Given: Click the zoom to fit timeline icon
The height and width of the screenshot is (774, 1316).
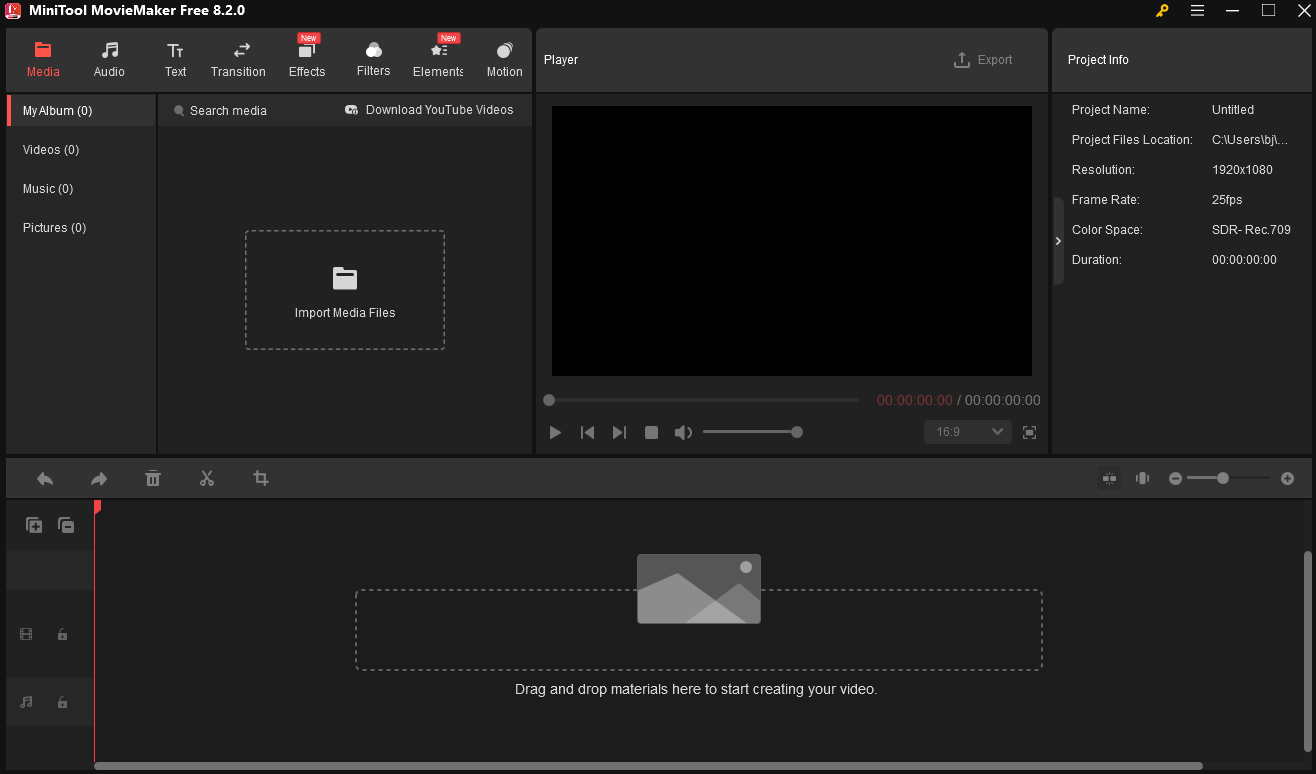Looking at the screenshot, I should (x=1142, y=479).
